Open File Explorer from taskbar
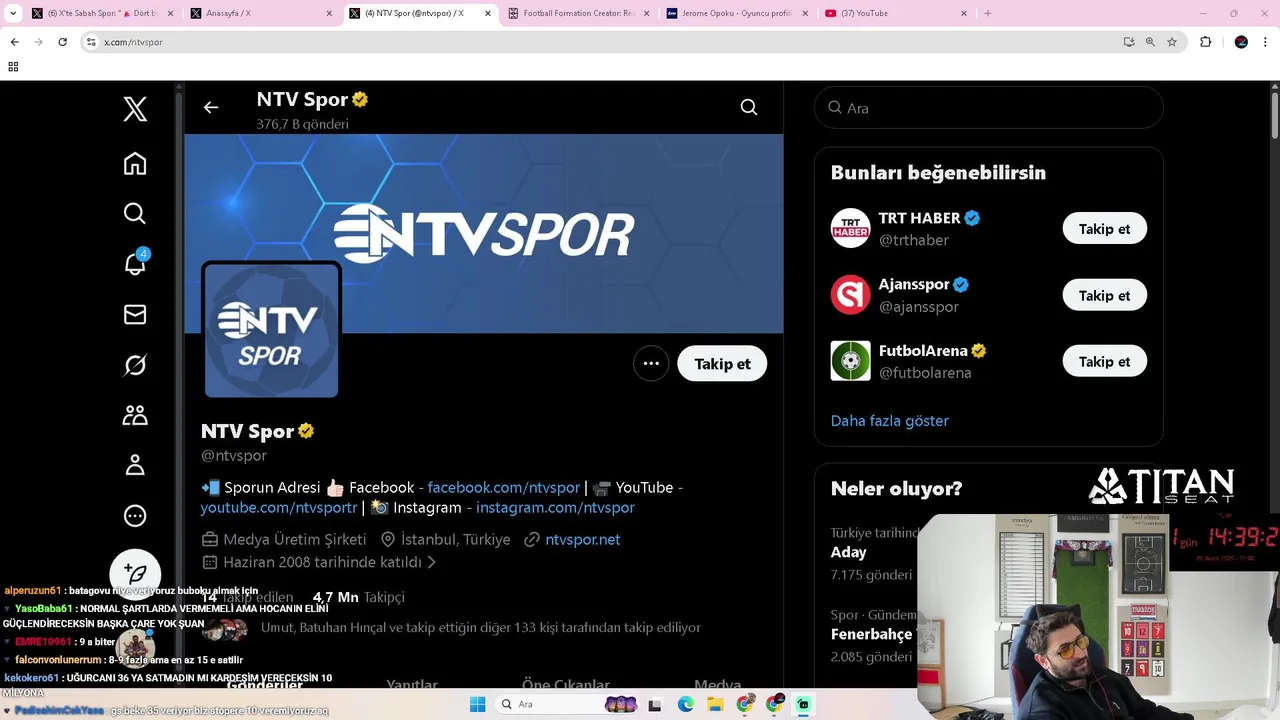This screenshot has height=720, width=1280. click(715, 704)
